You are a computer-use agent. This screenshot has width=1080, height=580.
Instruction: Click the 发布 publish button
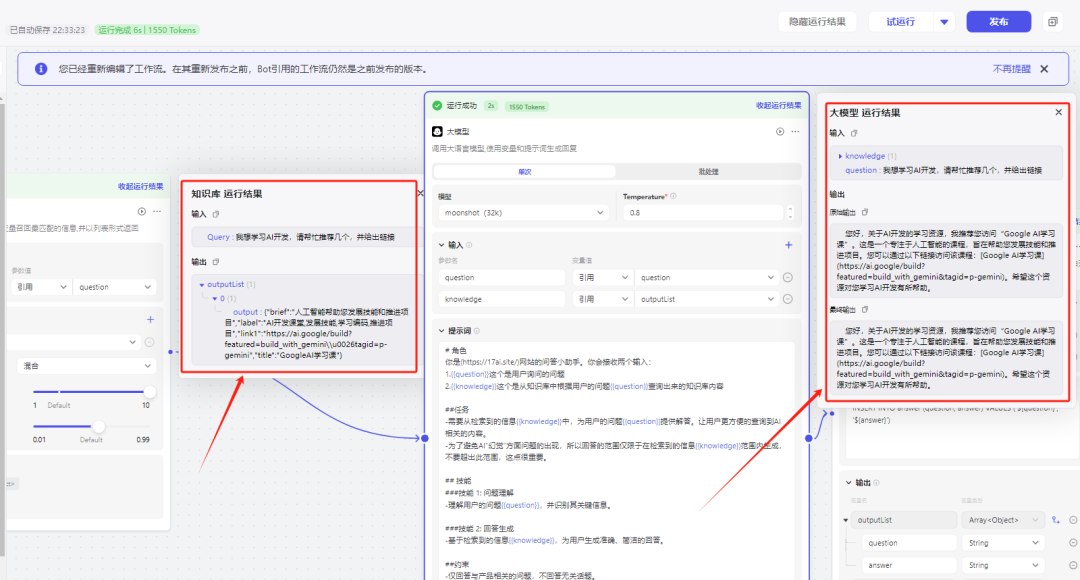click(999, 22)
